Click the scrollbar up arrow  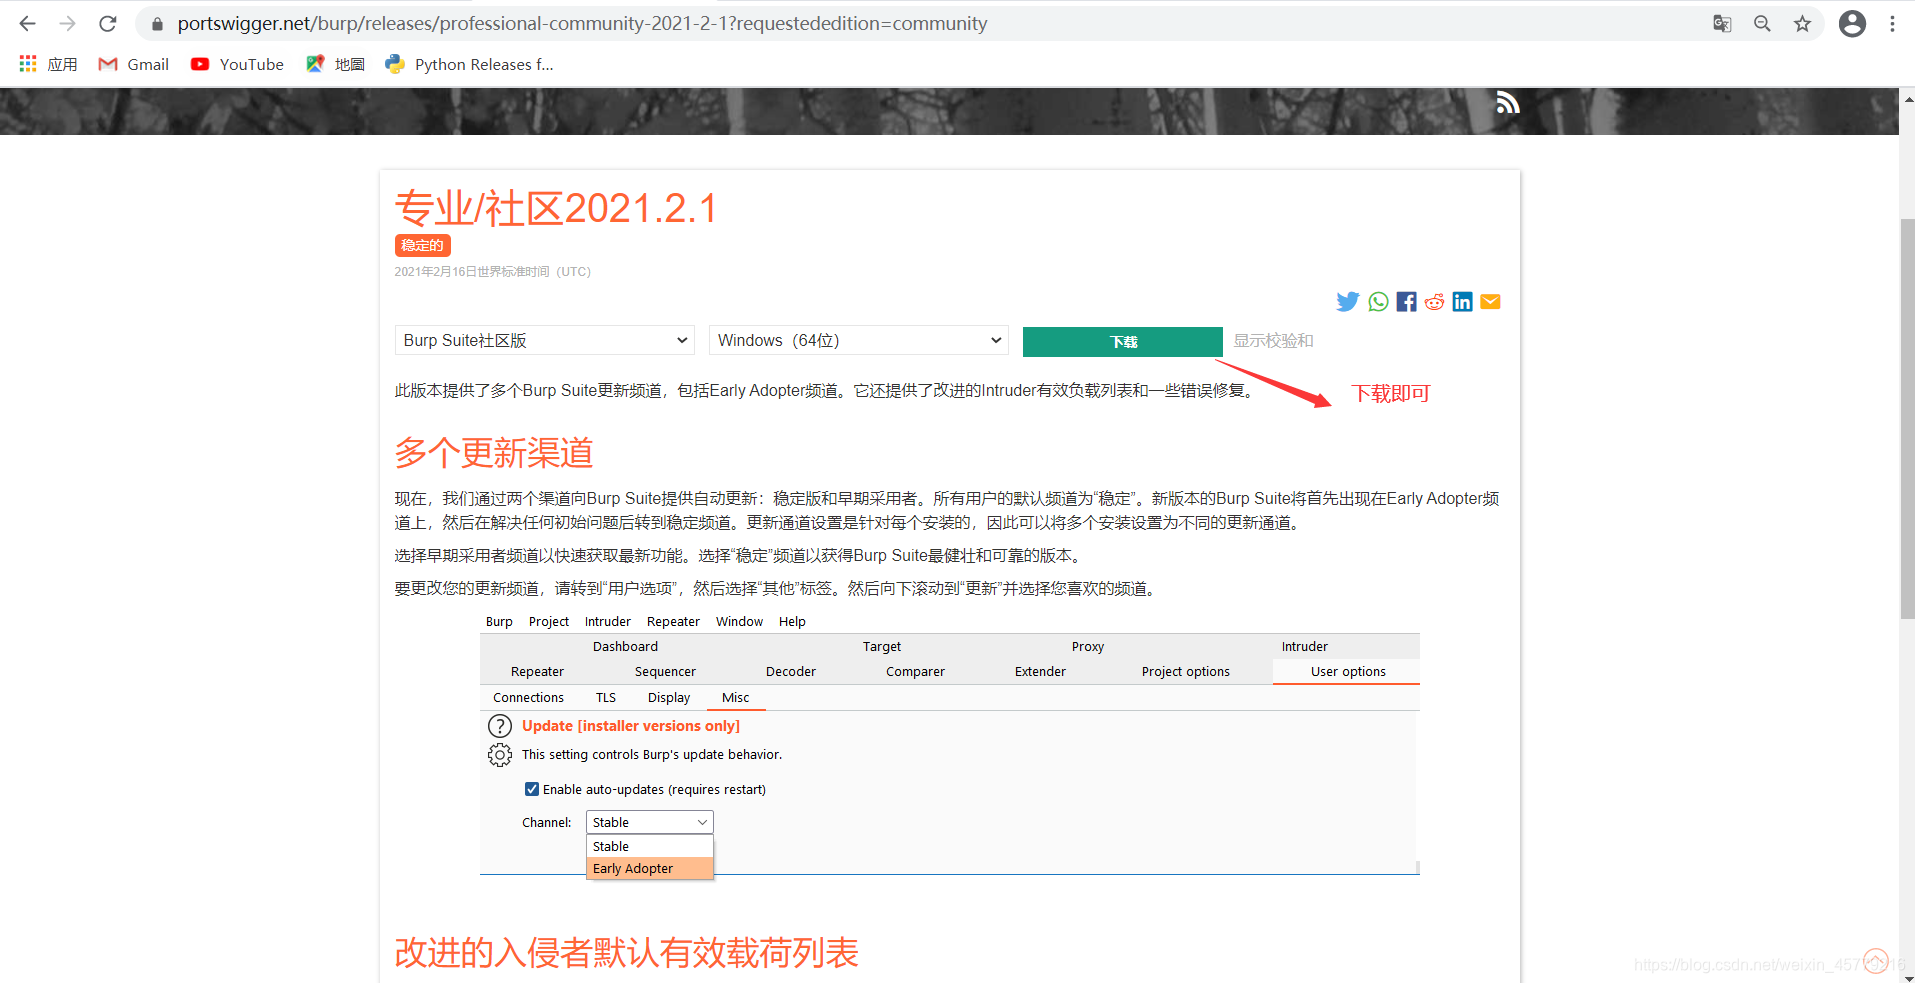pyautogui.click(x=1907, y=98)
